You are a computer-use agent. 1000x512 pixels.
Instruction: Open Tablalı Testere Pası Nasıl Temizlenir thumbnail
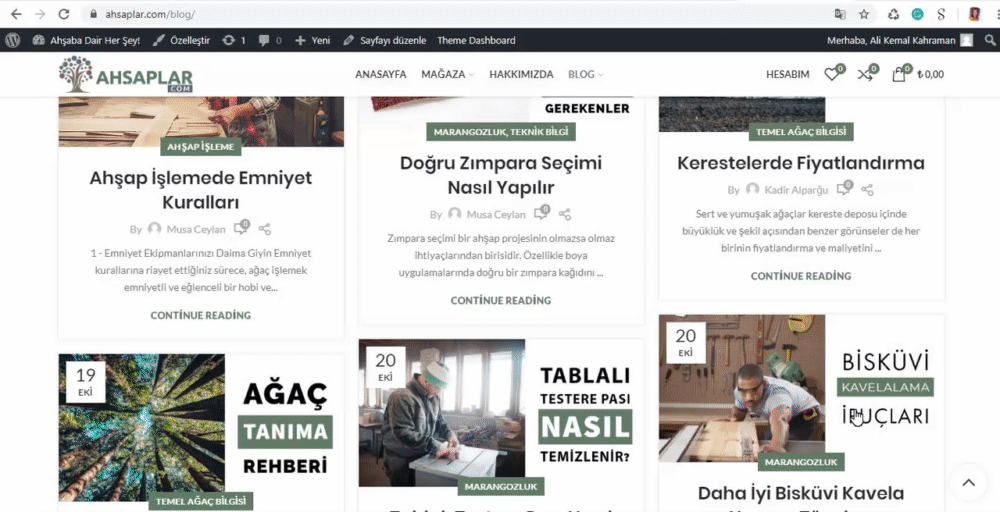point(501,413)
